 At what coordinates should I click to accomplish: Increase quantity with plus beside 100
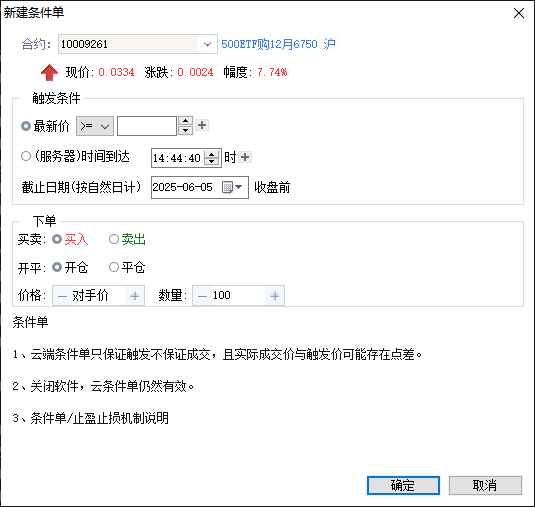coord(275,296)
